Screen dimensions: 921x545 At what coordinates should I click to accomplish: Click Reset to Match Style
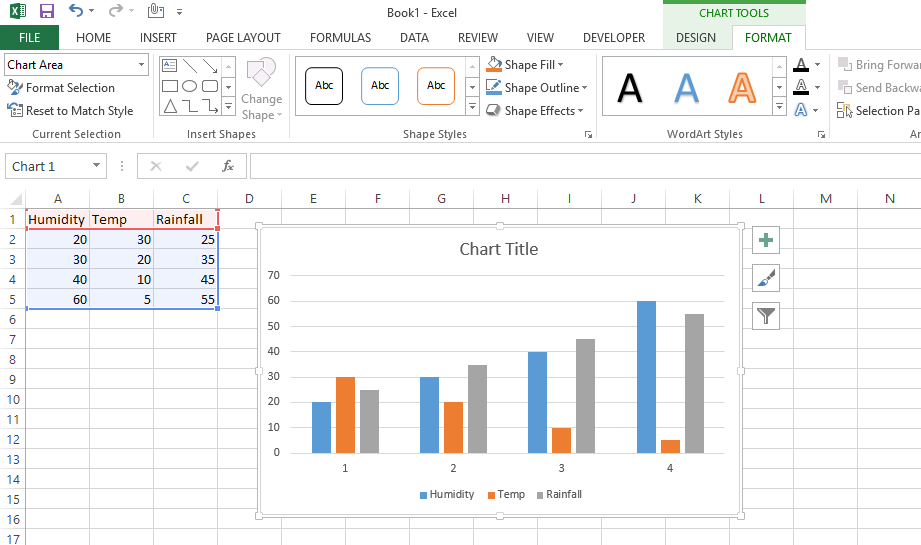[x=70, y=110]
